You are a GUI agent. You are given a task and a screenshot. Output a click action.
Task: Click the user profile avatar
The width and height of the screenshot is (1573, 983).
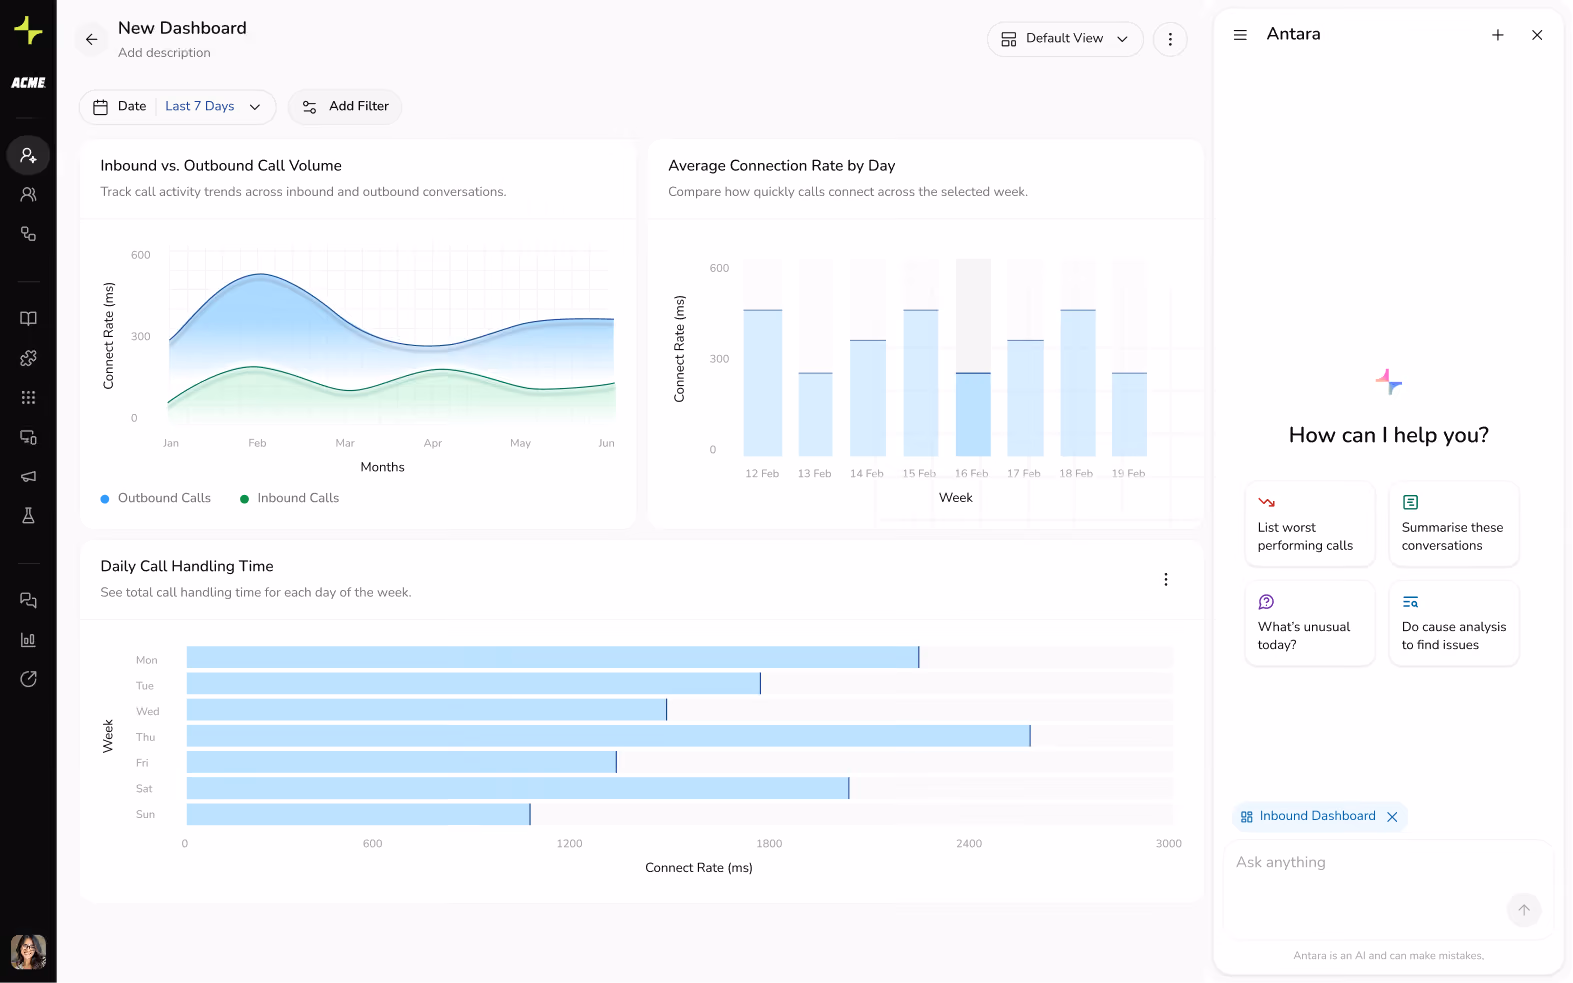point(28,952)
